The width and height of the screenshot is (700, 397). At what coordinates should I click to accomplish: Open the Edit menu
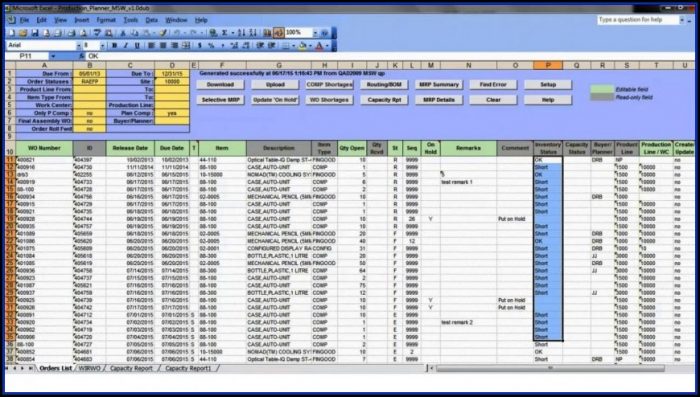pyautogui.click(x=42, y=20)
